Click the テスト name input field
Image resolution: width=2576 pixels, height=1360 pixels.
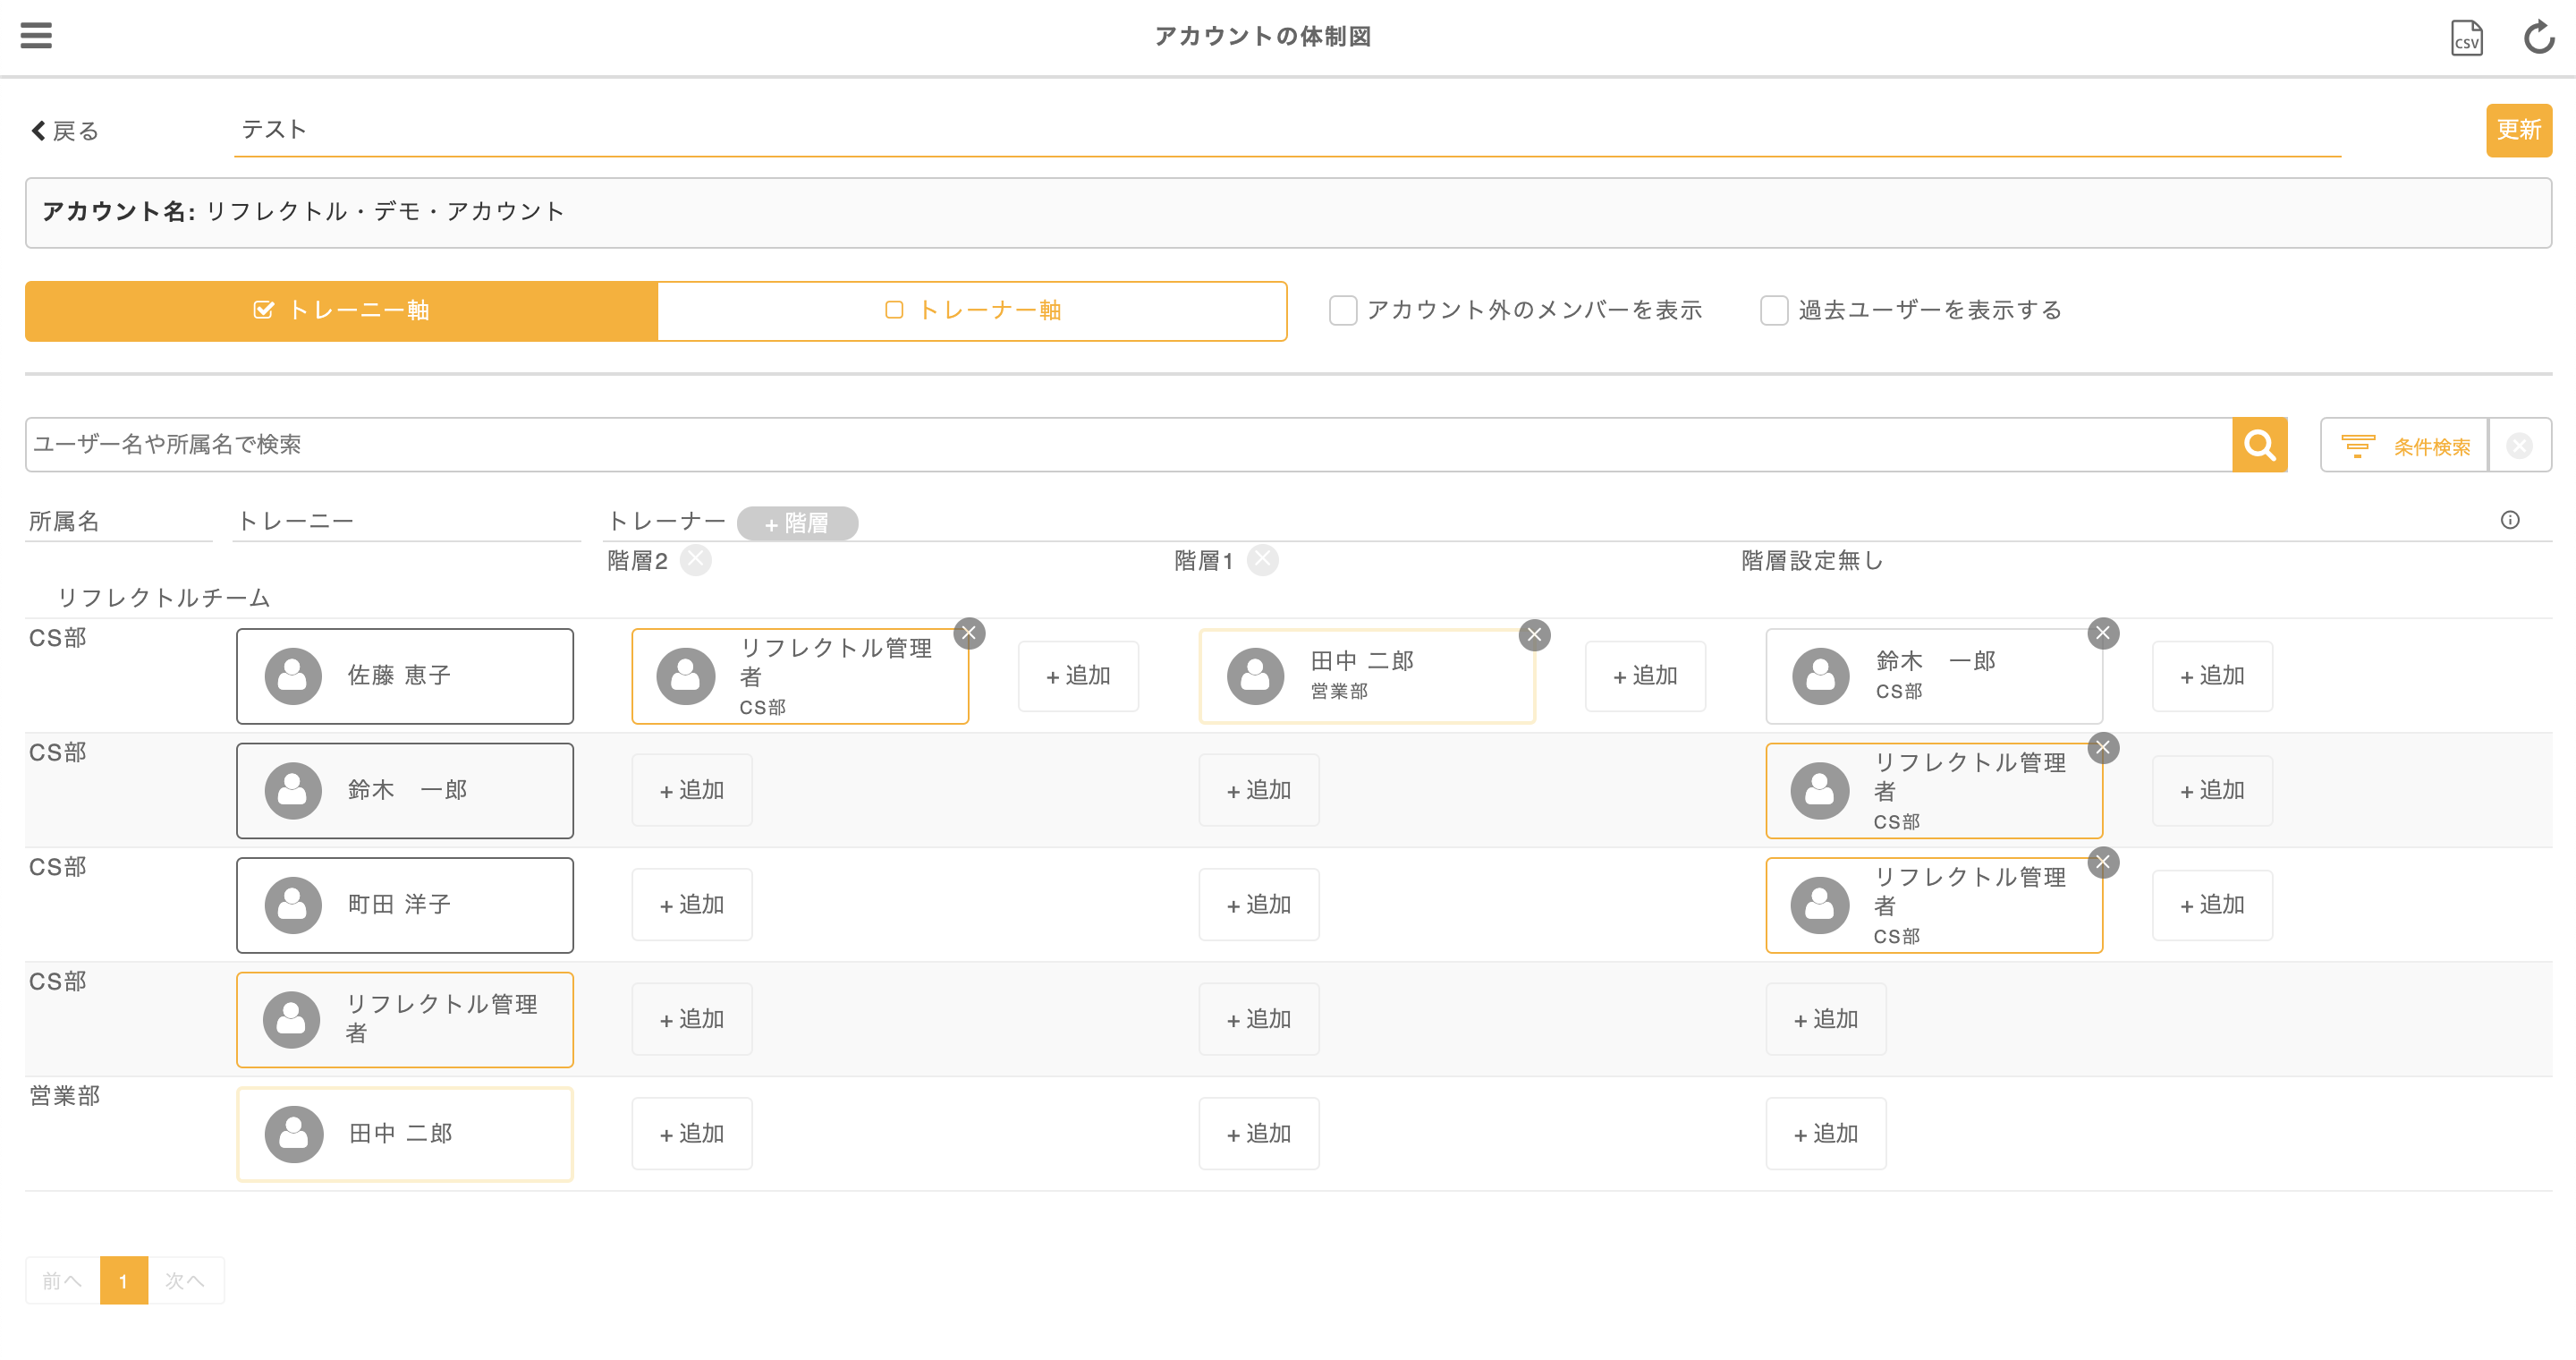coord(1287,130)
